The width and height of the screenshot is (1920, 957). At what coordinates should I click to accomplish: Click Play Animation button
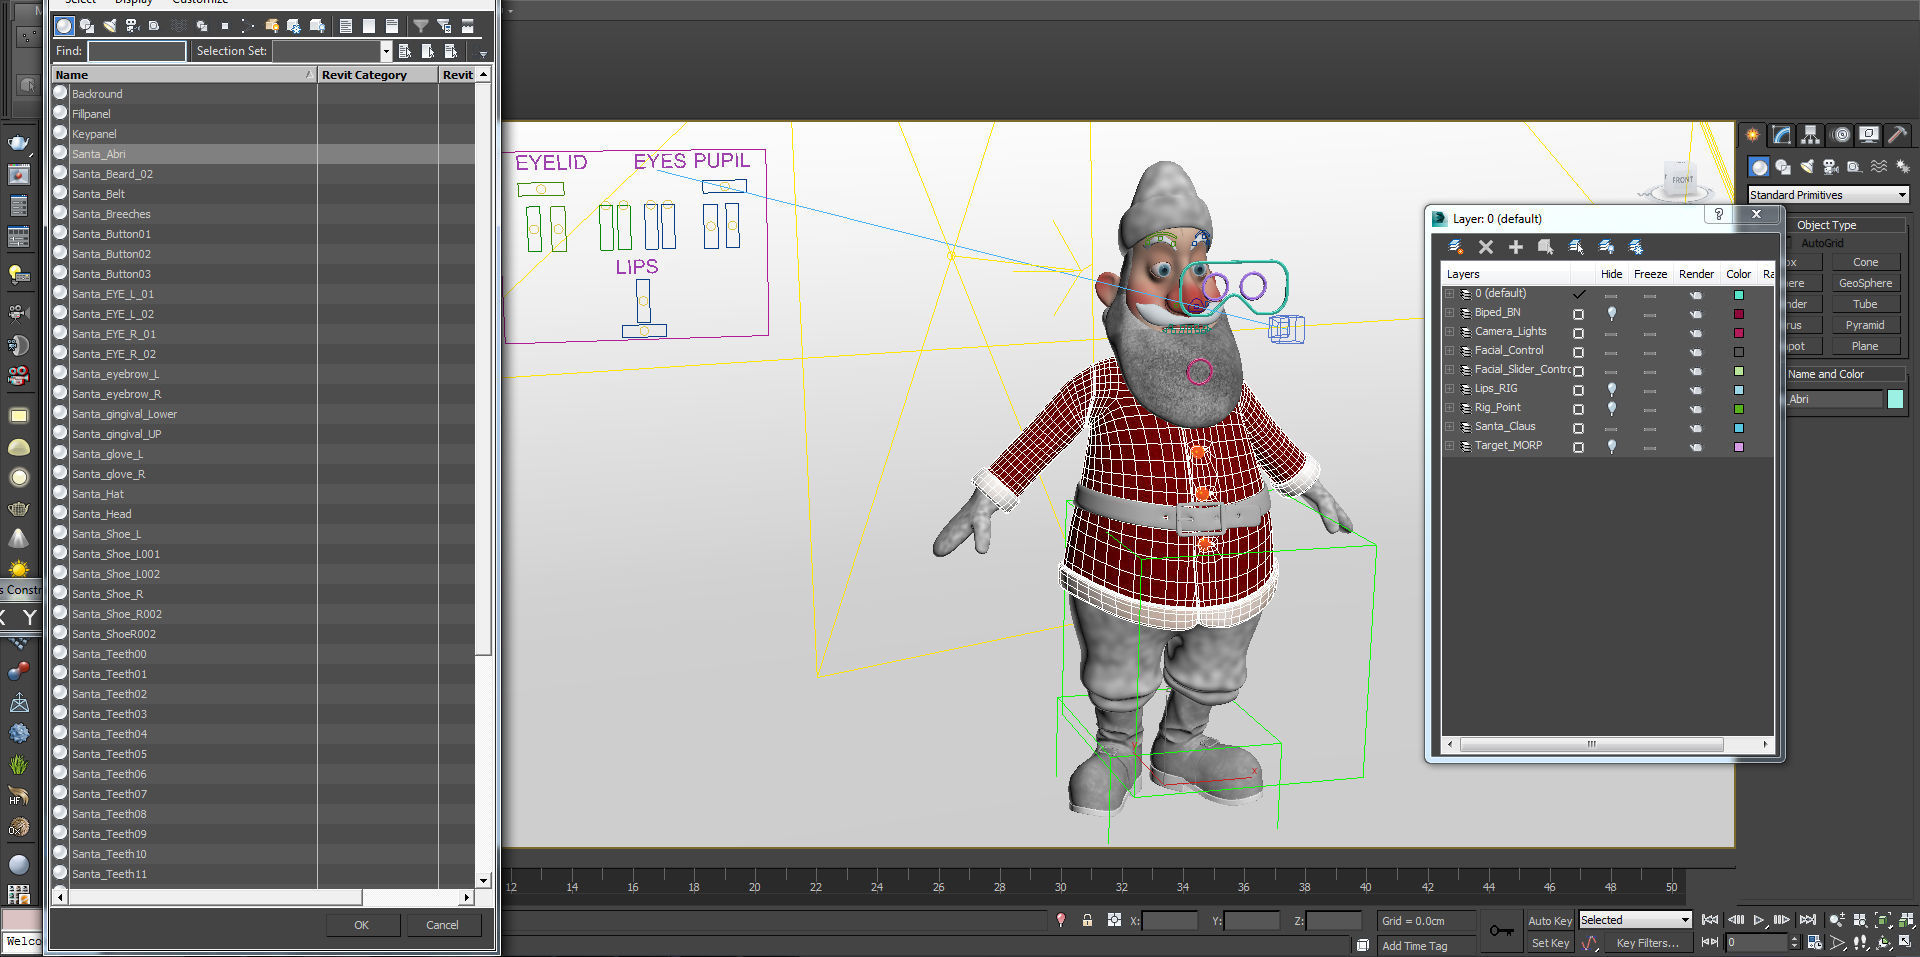point(1758,920)
